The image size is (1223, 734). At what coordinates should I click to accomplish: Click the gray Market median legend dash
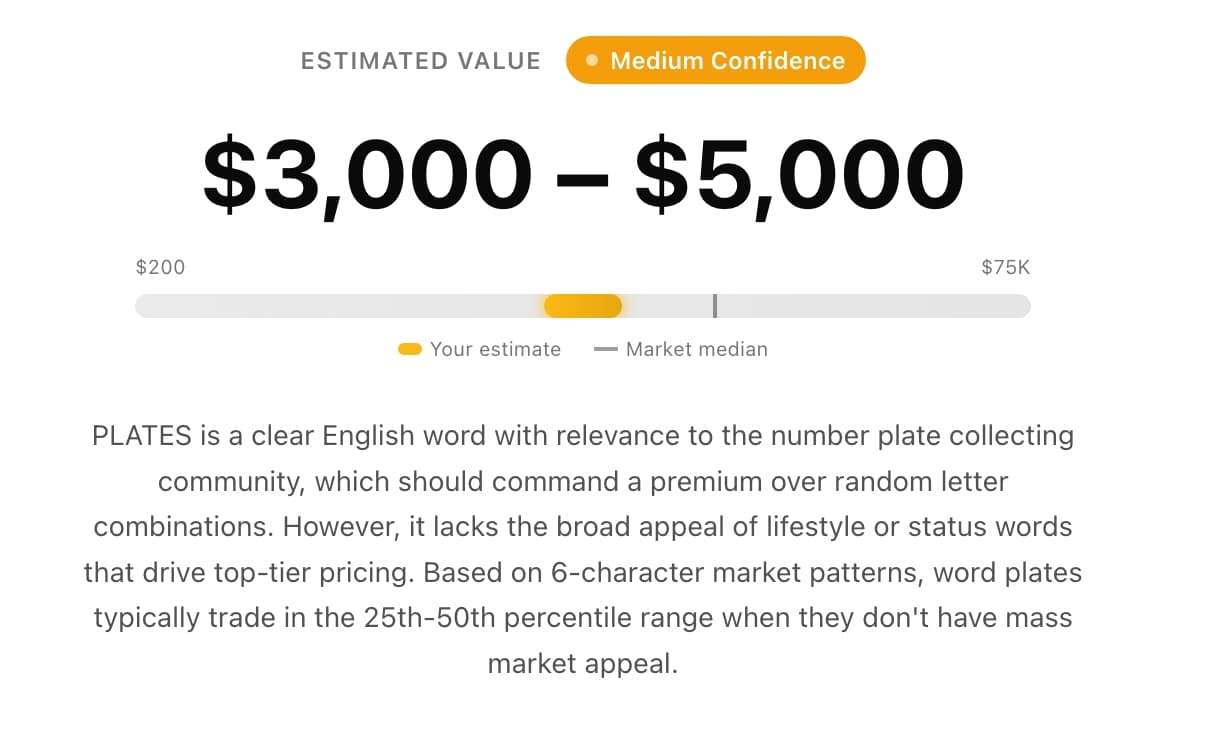point(606,349)
